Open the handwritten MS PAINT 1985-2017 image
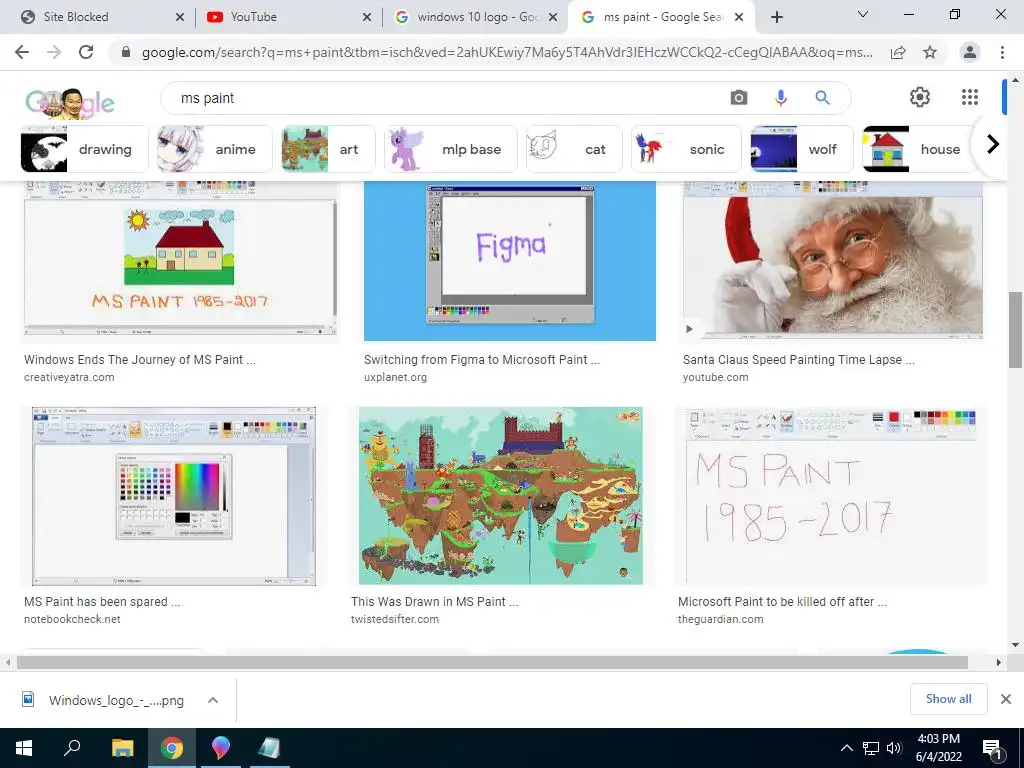The height and width of the screenshot is (768, 1024). click(x=829, y=496)
